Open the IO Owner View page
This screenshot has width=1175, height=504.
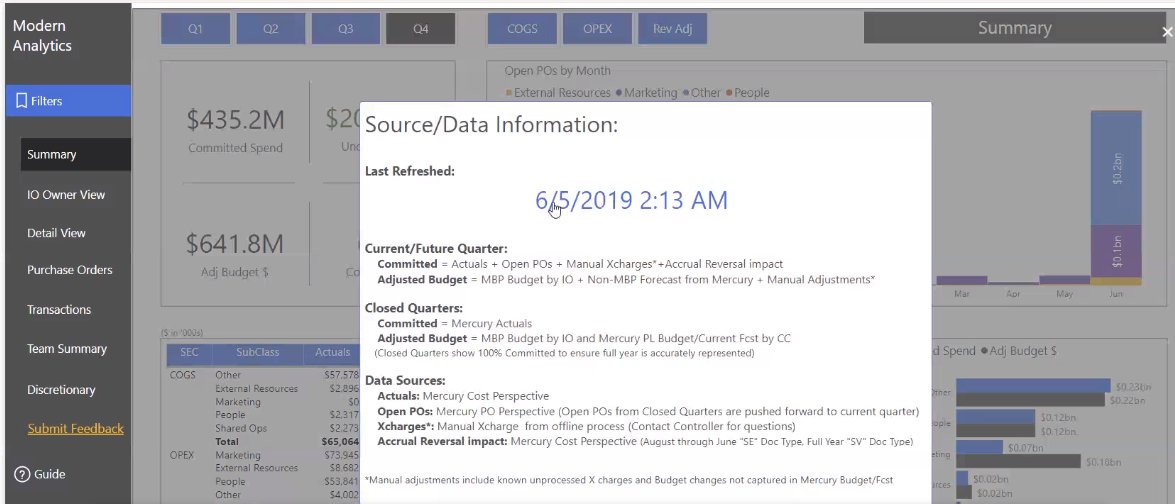pos(66,195)
